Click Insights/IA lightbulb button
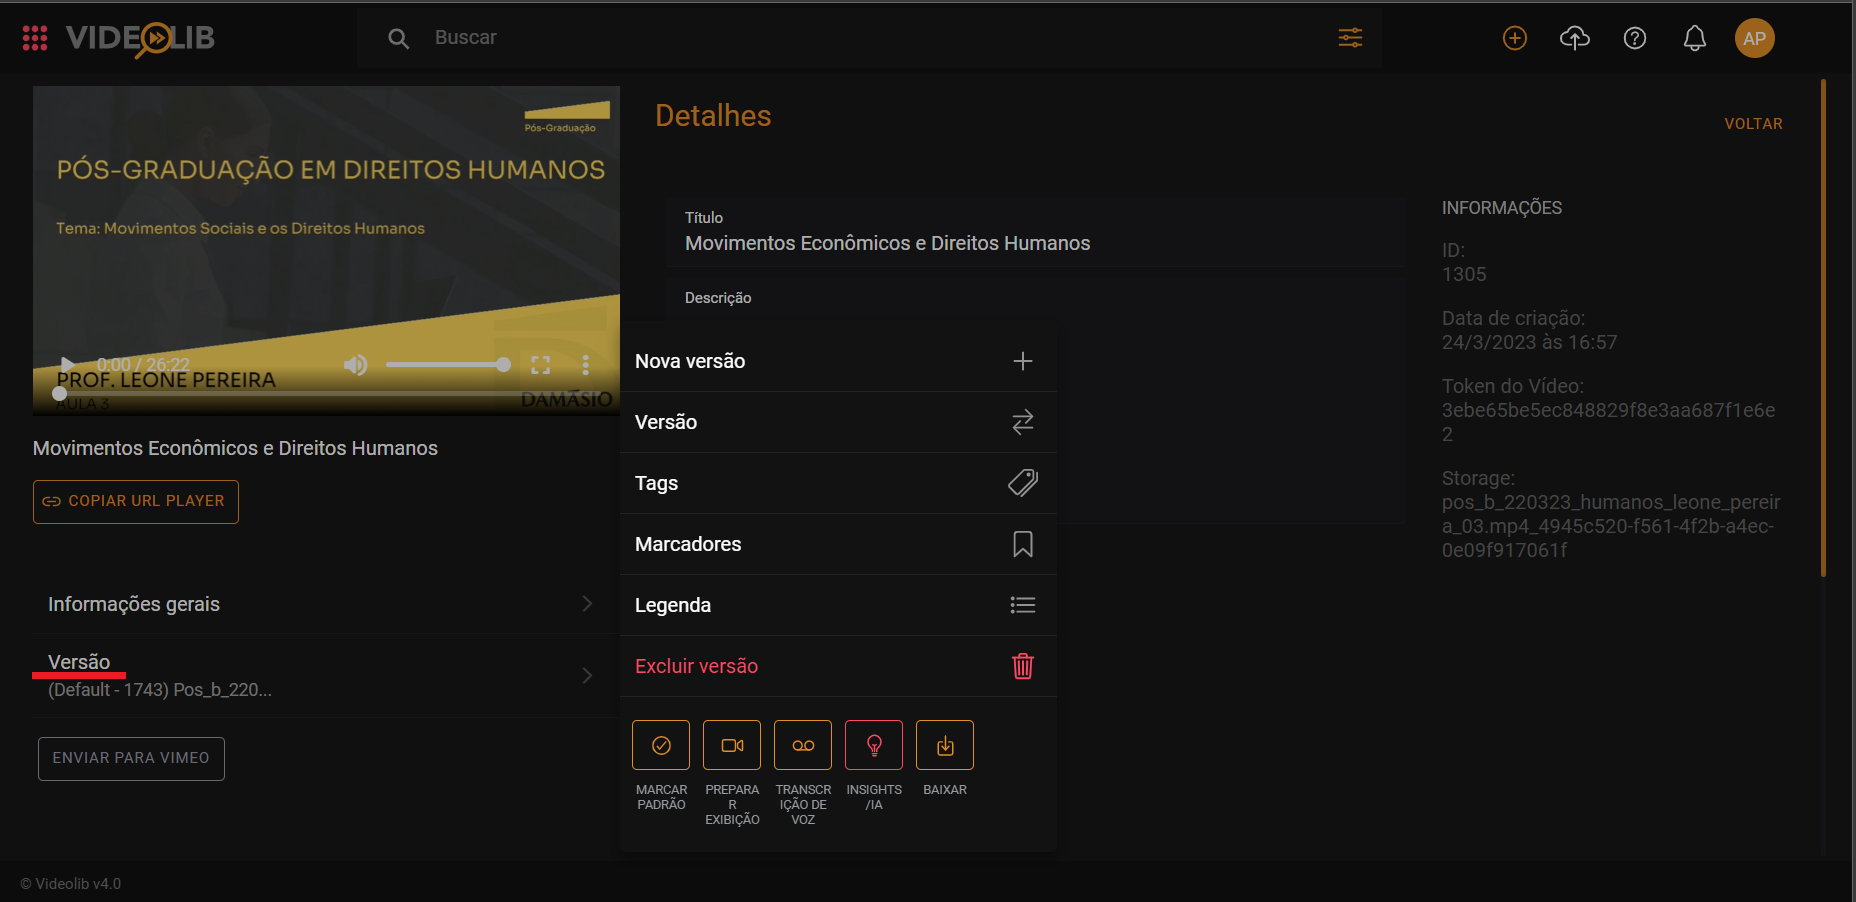The image size is (1856, 902). pyautogui.click(x=874, y=745)
